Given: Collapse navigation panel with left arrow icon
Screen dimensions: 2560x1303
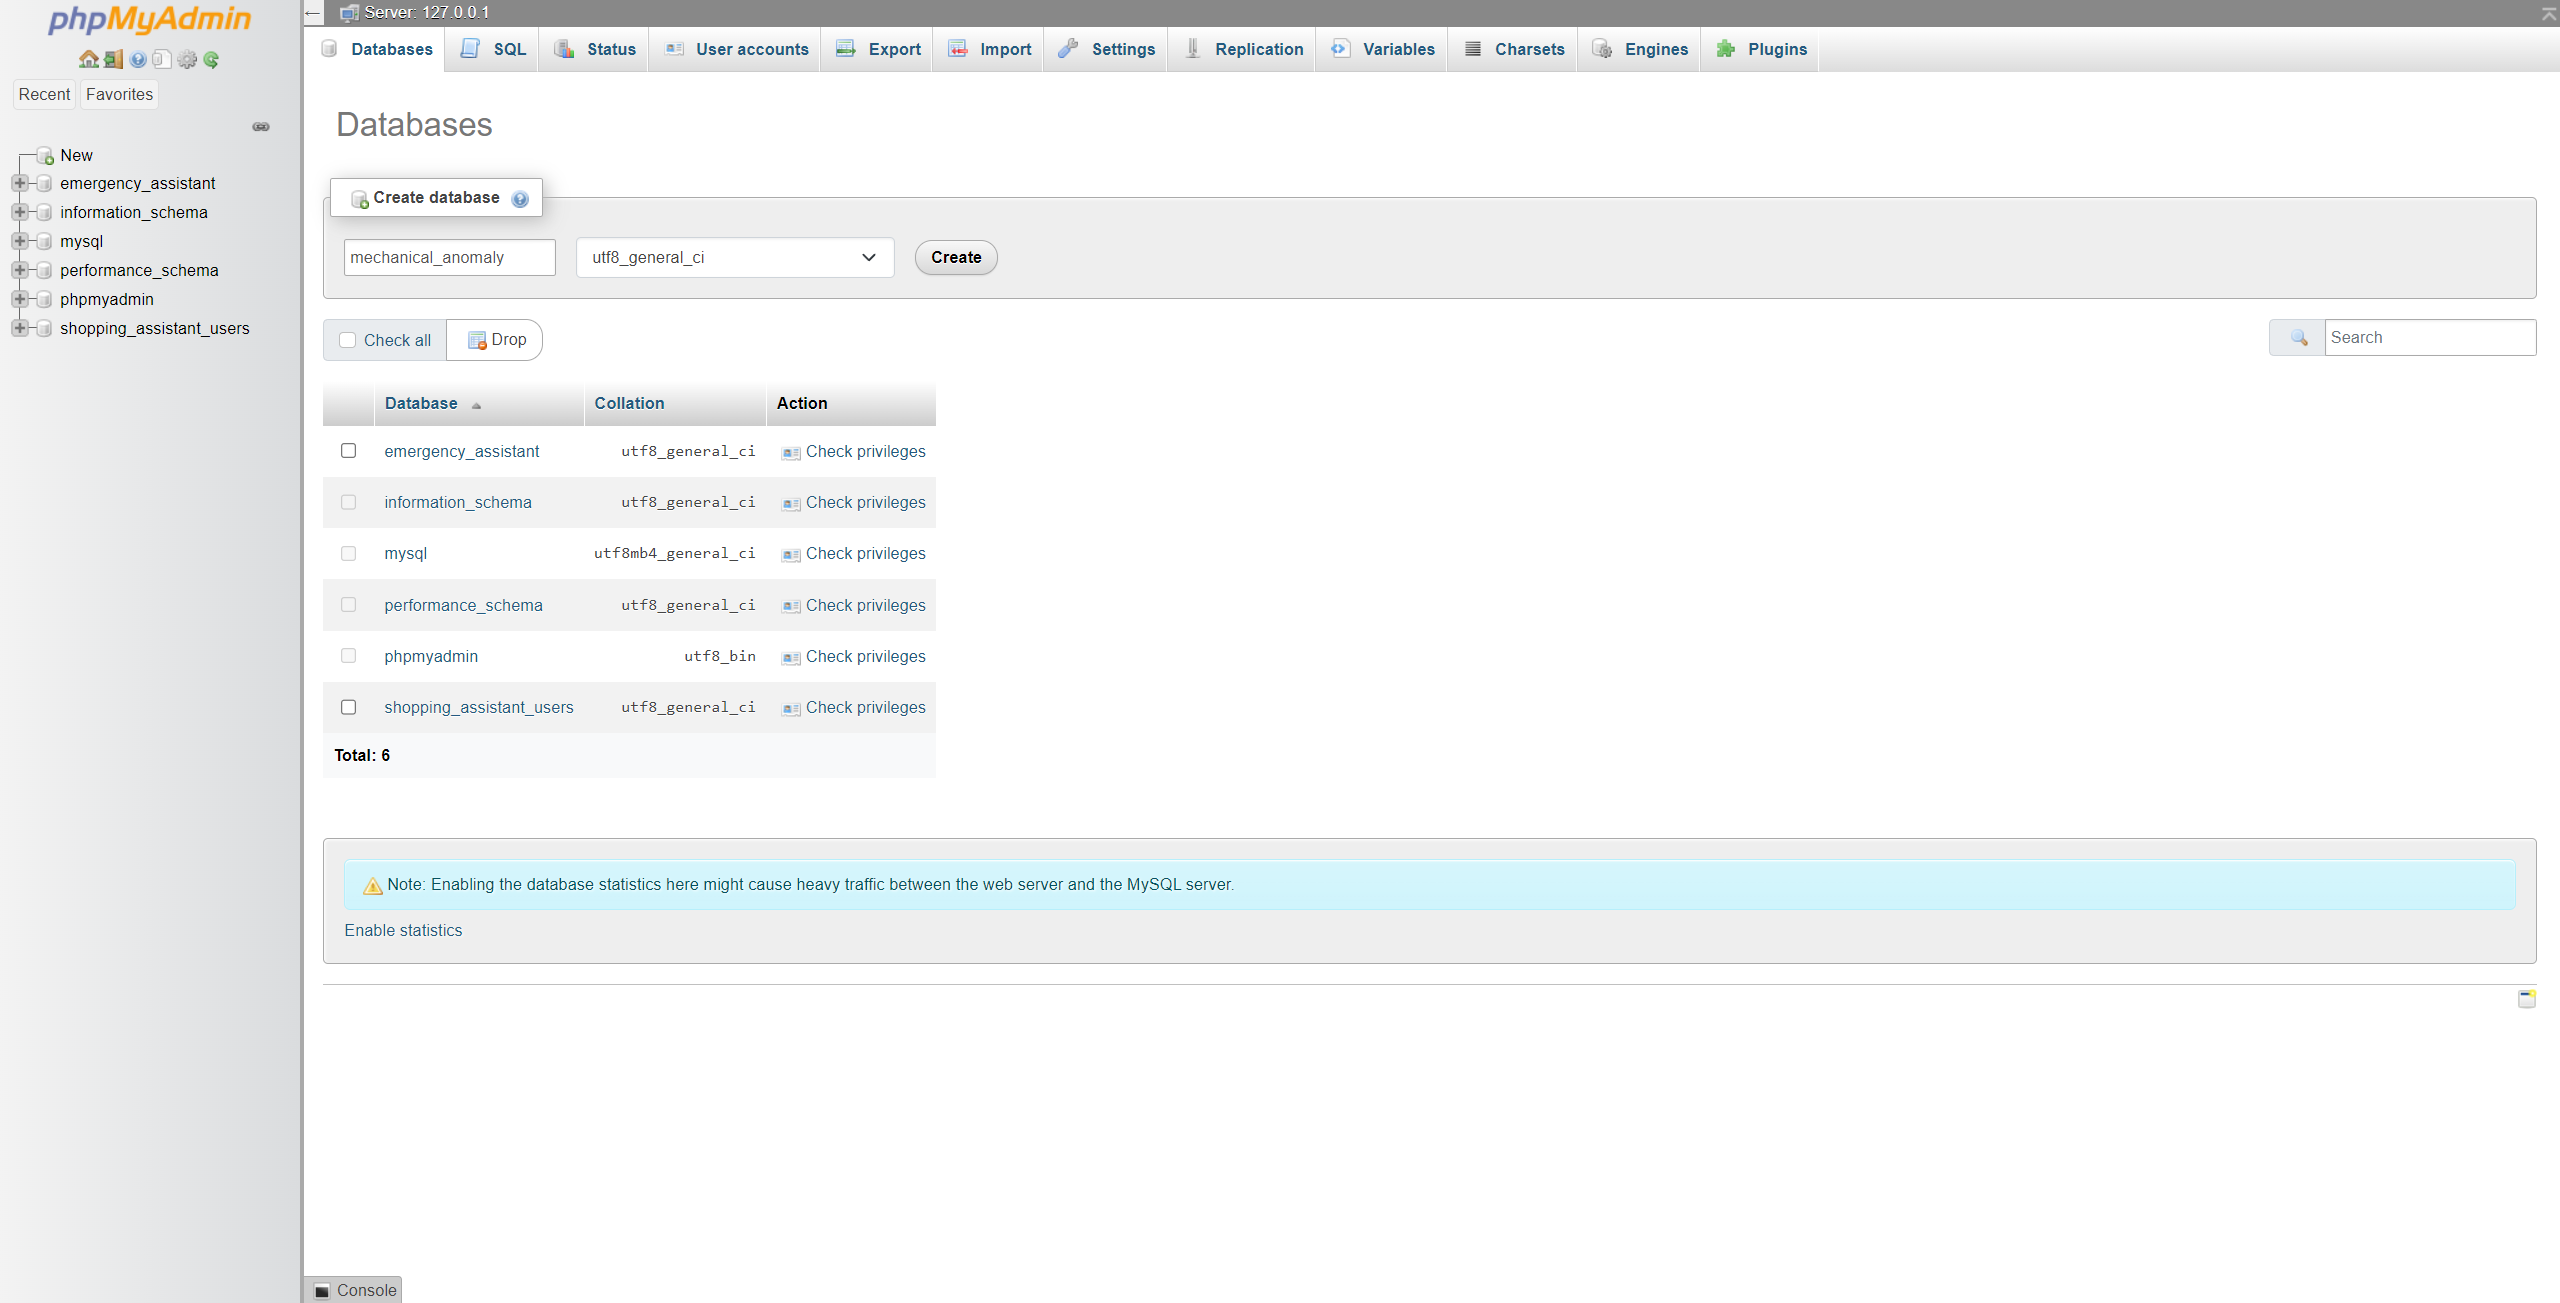Looking at the screenshot, I should (x=313, y=13).
